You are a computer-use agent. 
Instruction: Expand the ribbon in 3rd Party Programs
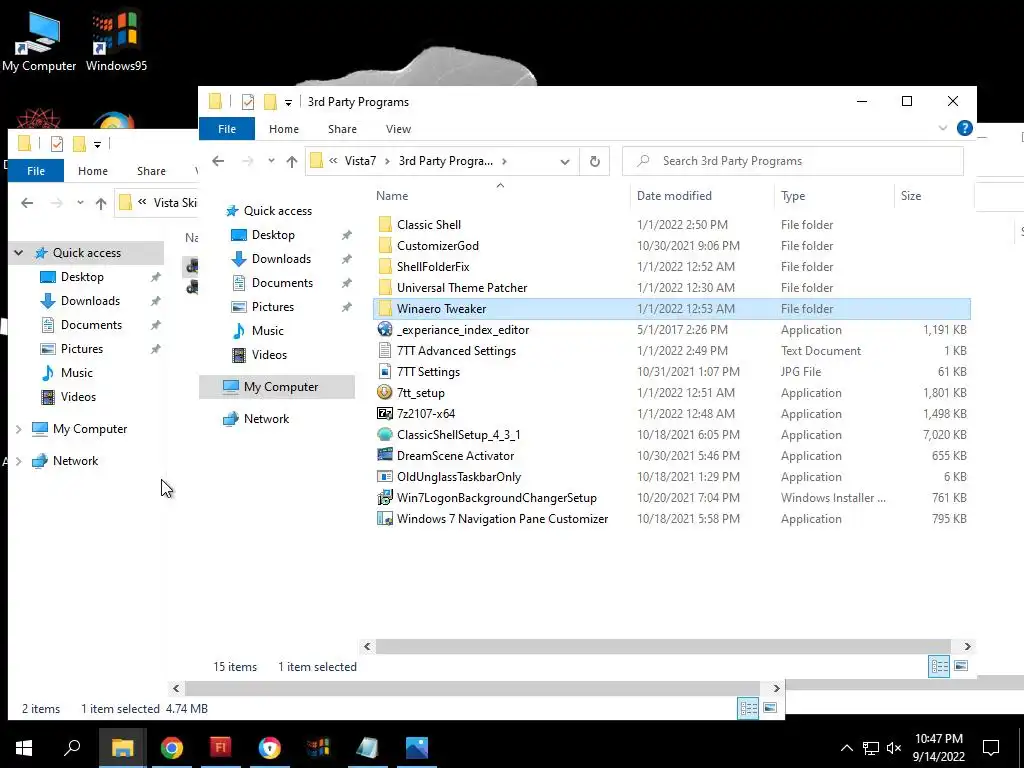click(942, 128)
